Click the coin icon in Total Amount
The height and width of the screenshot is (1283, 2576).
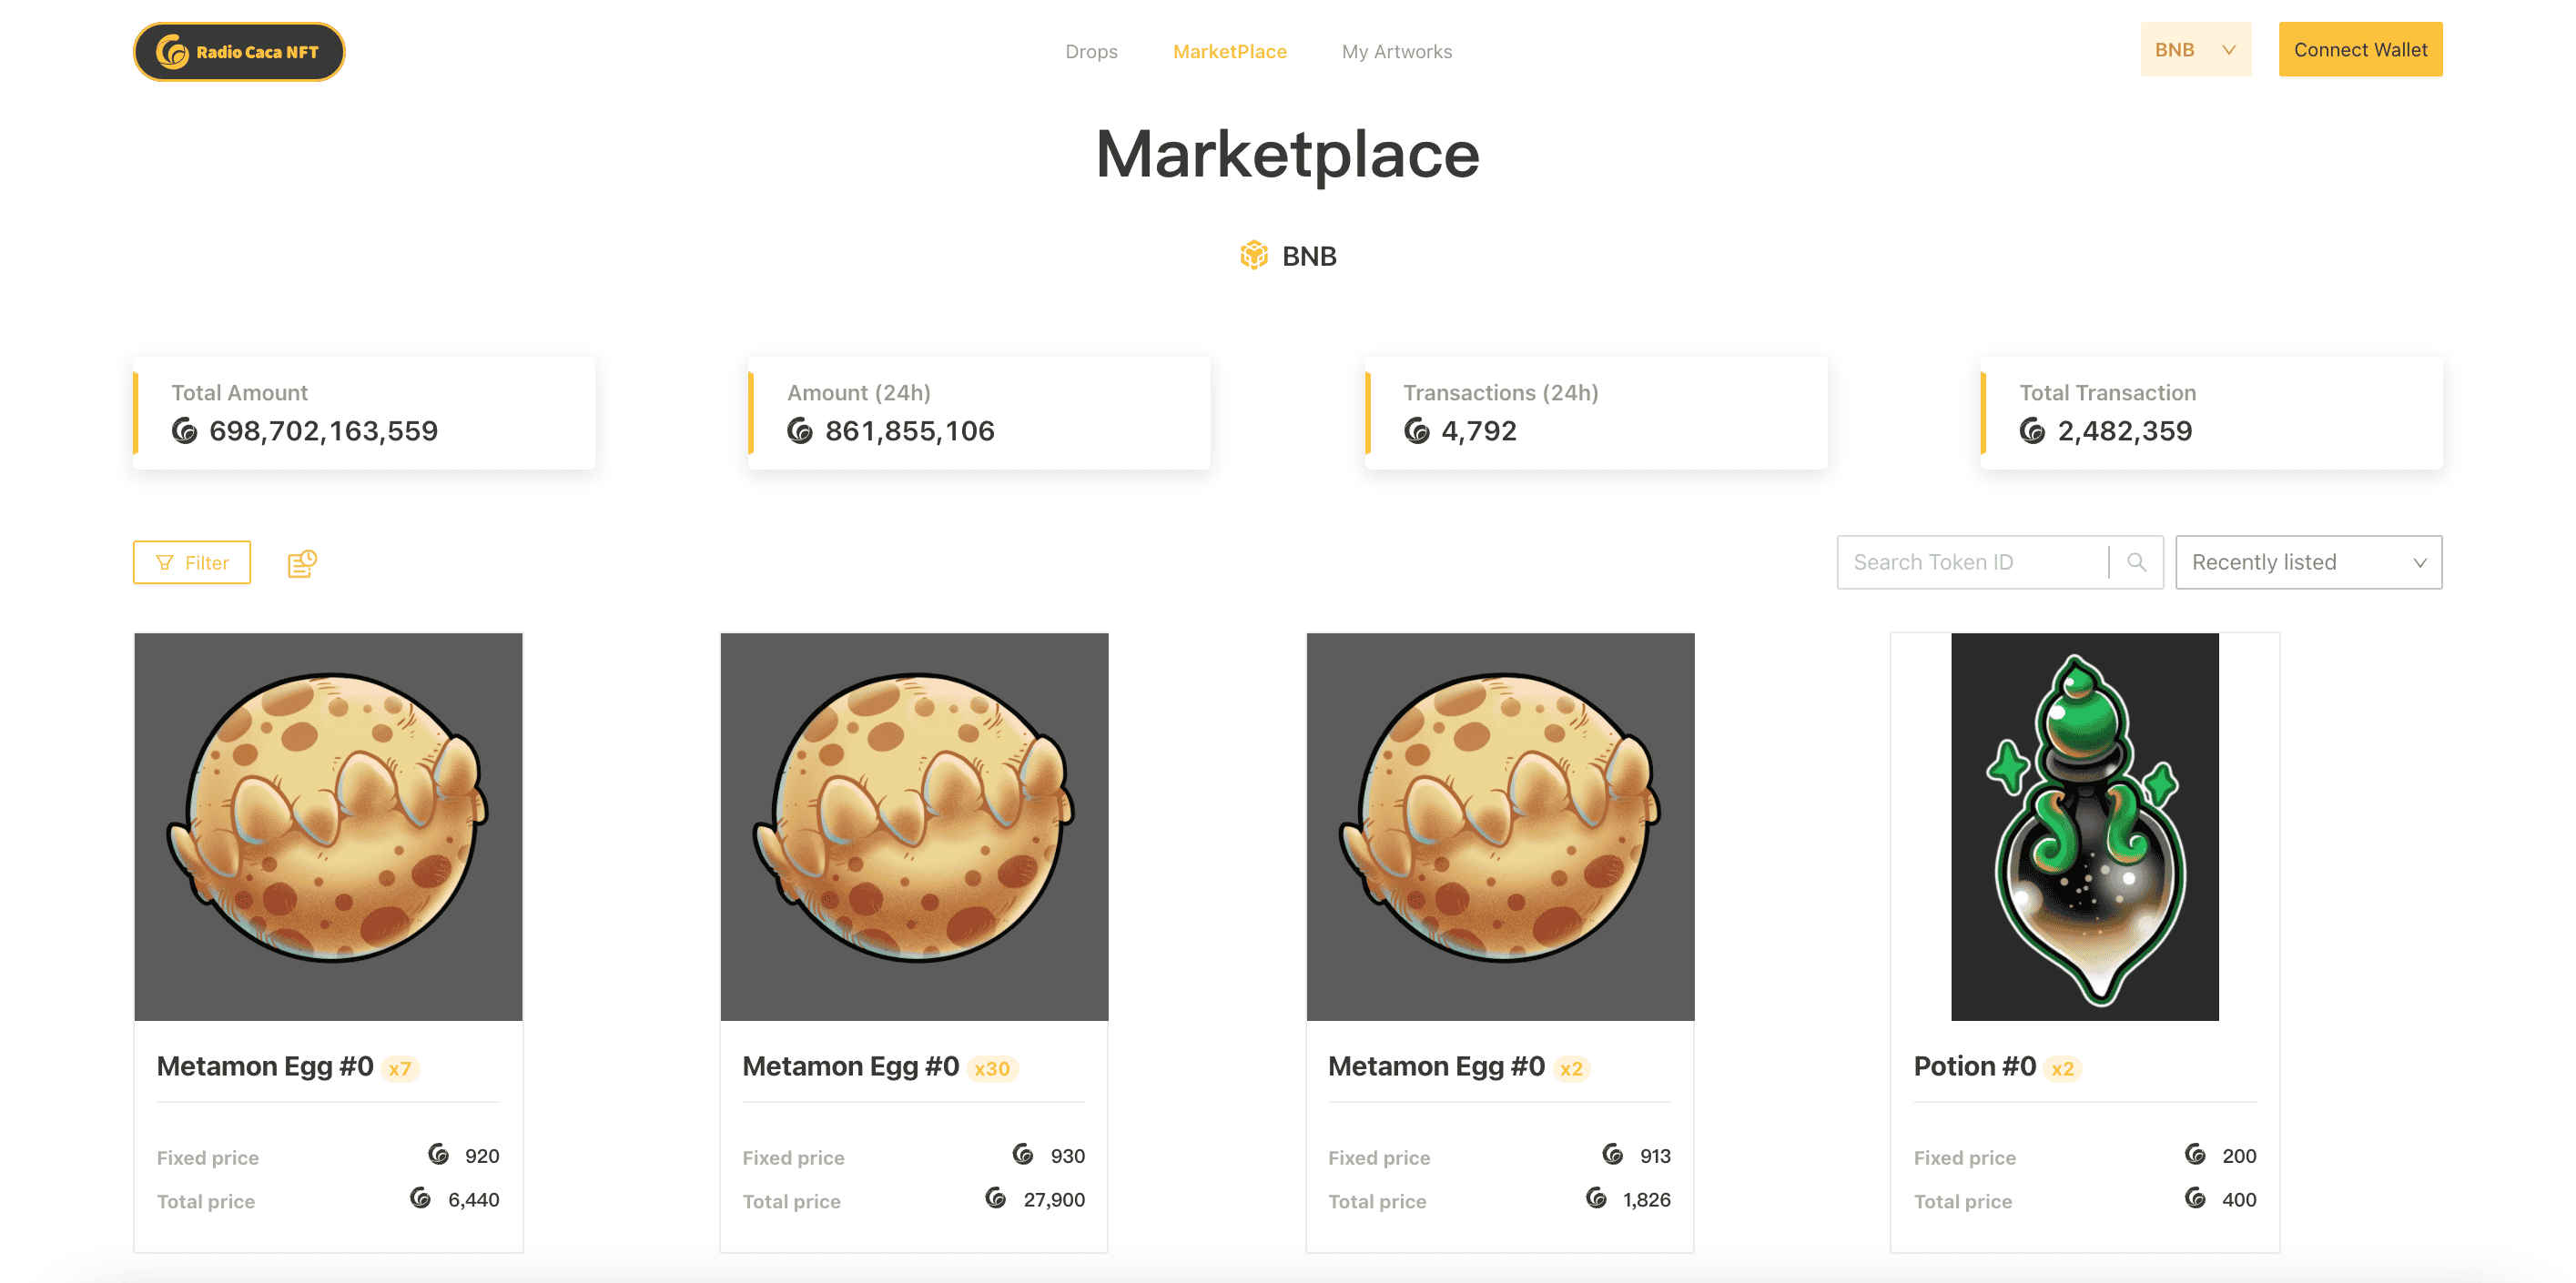[185, 431]
